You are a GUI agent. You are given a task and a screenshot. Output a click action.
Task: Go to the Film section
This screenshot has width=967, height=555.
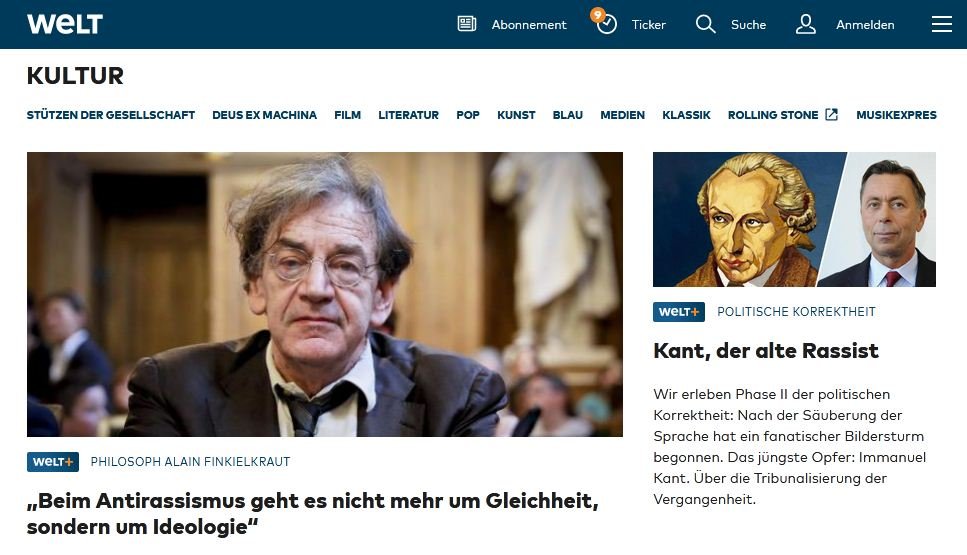click(347, 115)
